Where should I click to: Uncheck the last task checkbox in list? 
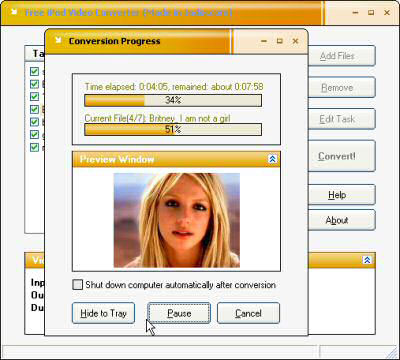[34, 147]
